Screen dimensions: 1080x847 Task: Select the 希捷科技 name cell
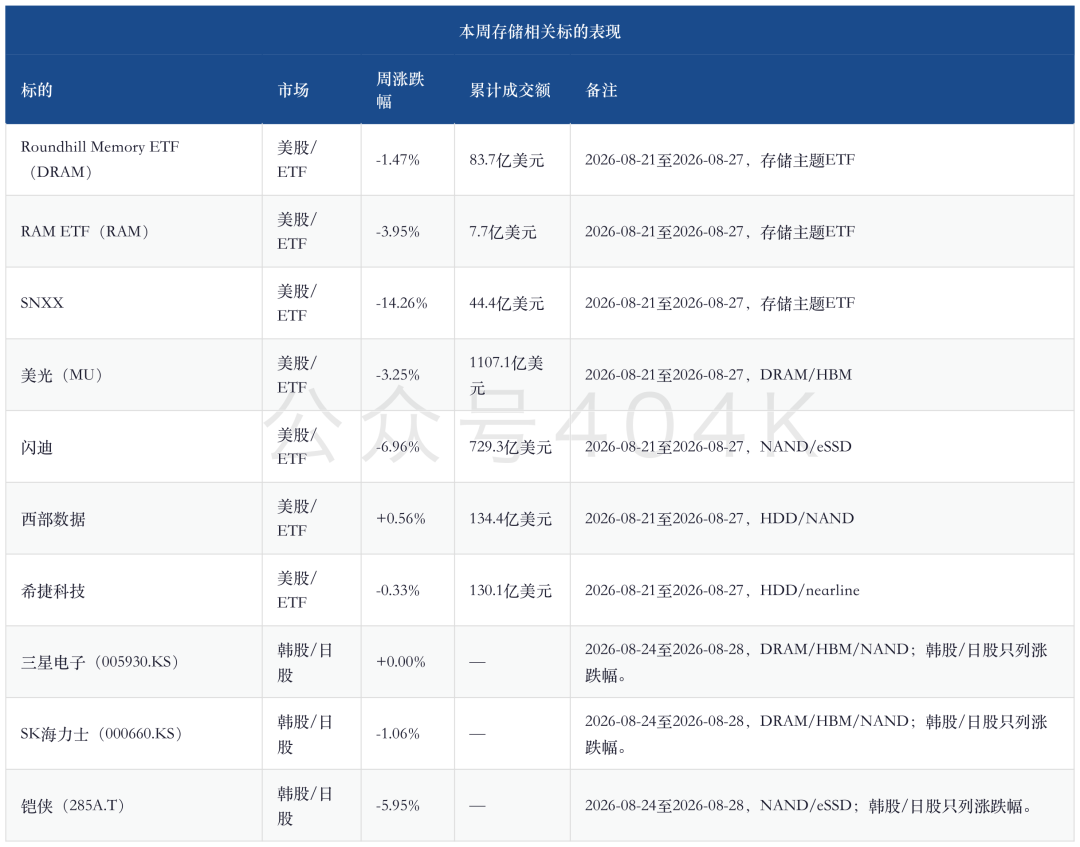[134, 591]
